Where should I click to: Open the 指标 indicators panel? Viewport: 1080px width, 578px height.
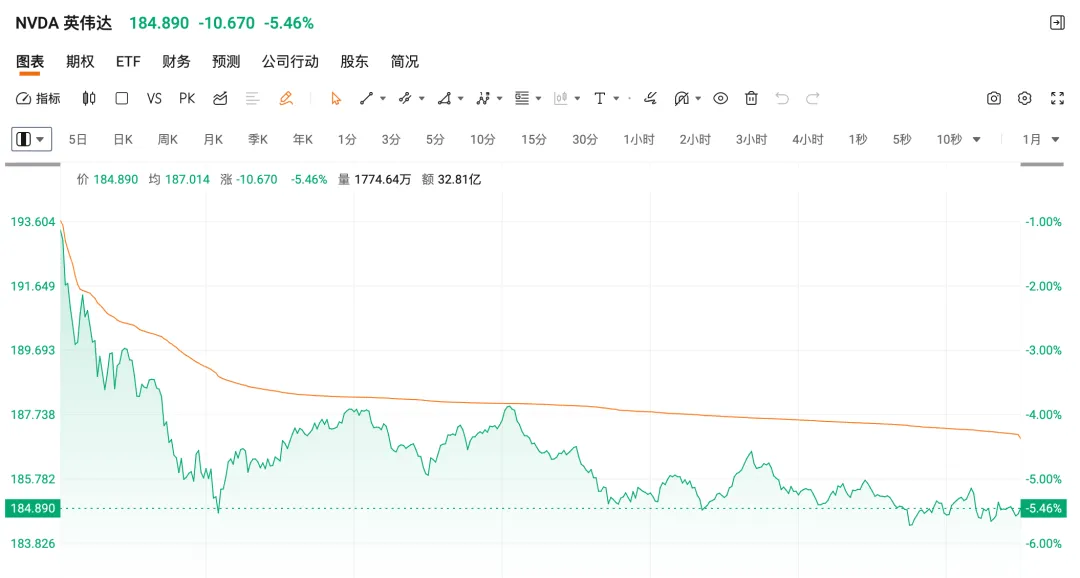[38, 98]
